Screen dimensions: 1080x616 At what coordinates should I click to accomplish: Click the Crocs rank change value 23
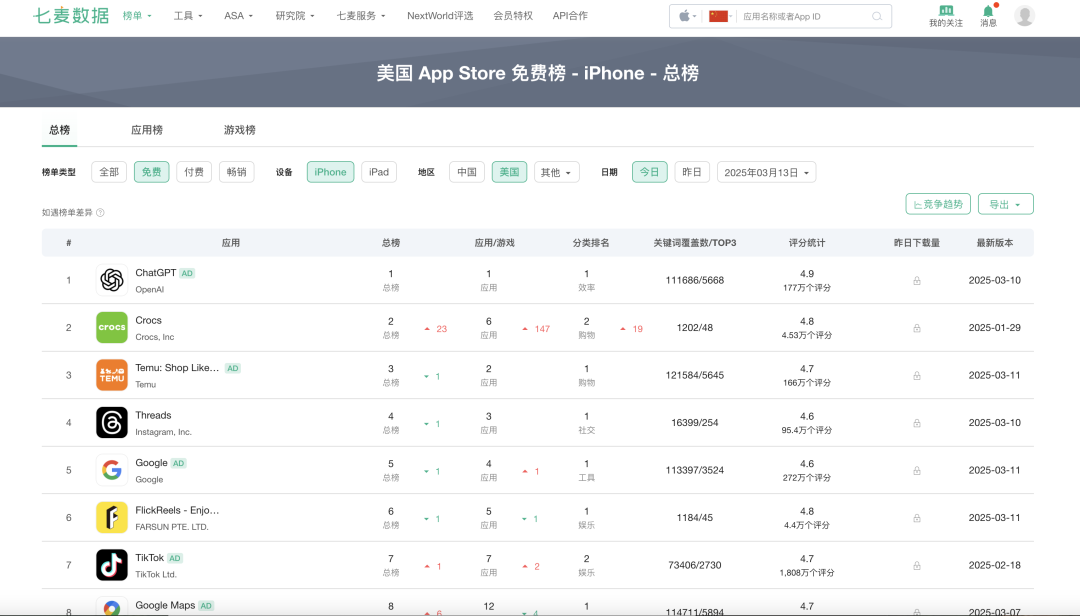click(442, 329)
